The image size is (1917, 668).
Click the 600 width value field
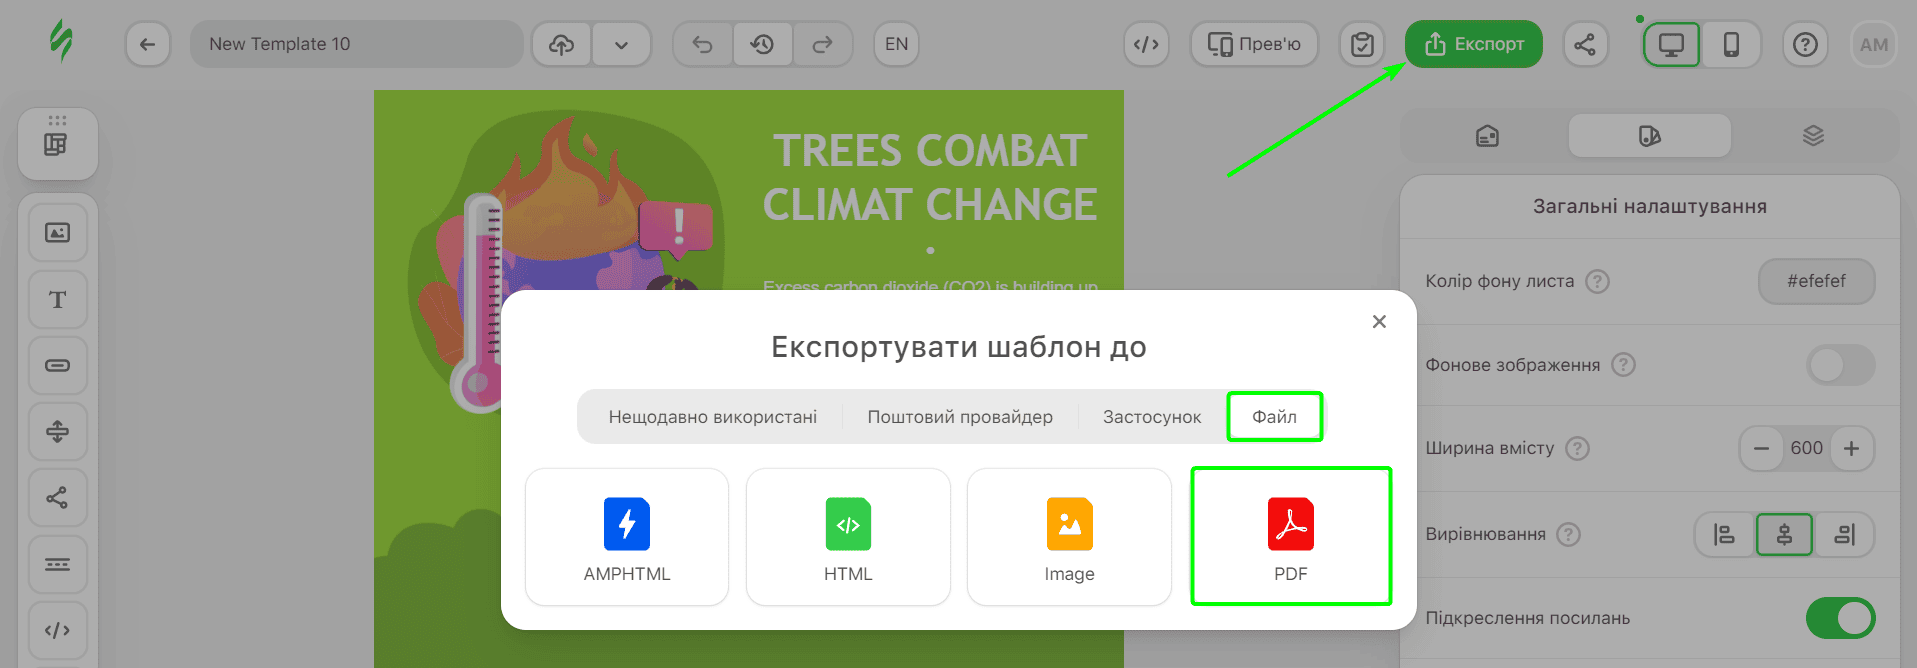tap(1806, 449)
